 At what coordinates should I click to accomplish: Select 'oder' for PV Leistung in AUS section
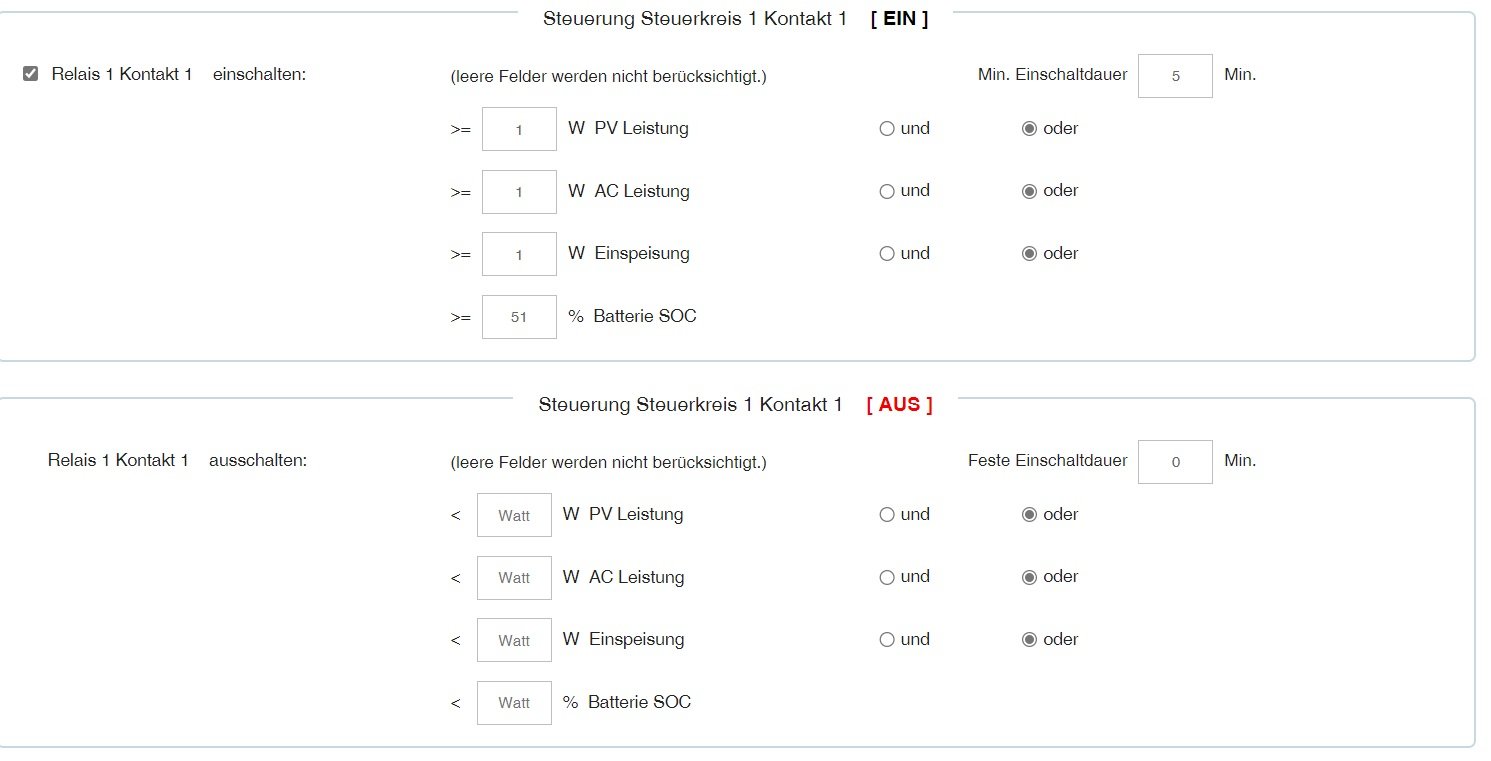coord(1029,515)
